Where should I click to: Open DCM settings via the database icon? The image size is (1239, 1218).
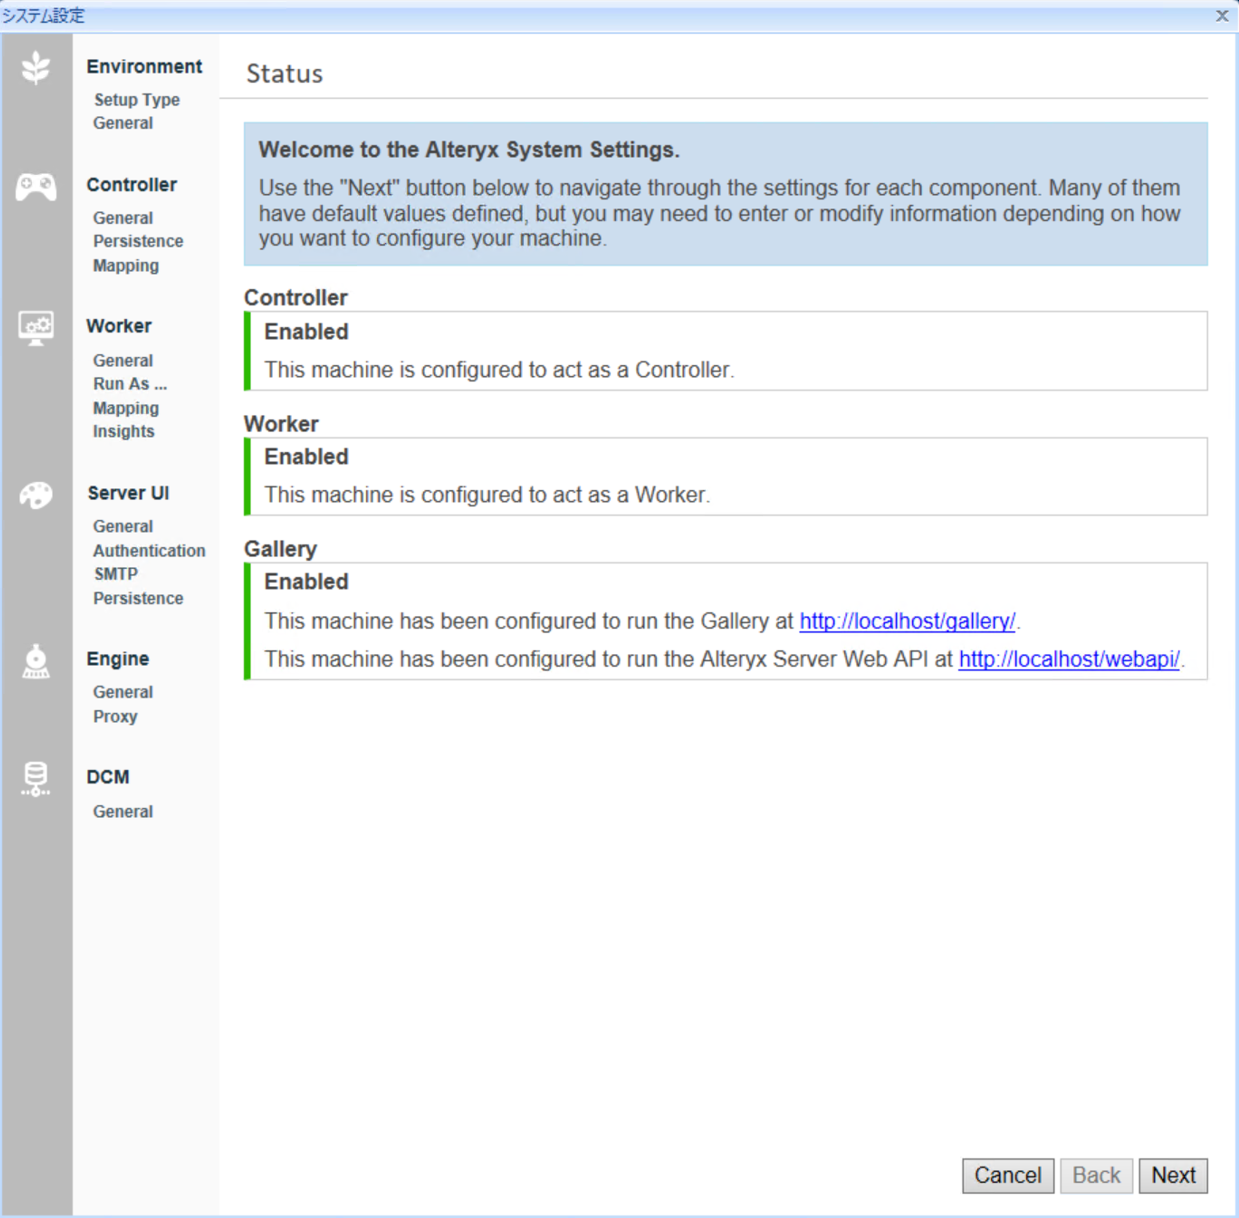pyautogui.click(x=36, y=779)
